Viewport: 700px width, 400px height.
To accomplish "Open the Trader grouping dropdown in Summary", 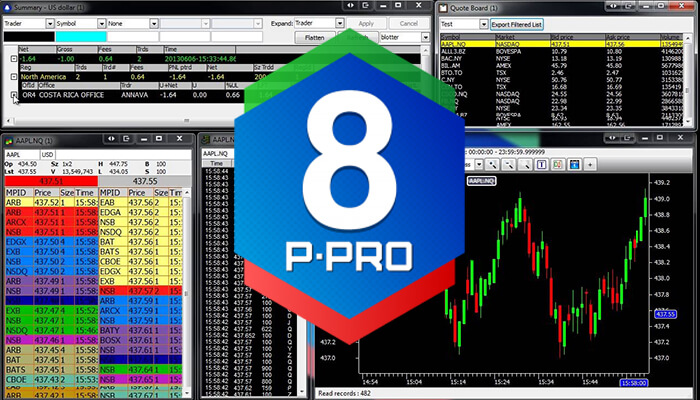I will coord(50,23).
